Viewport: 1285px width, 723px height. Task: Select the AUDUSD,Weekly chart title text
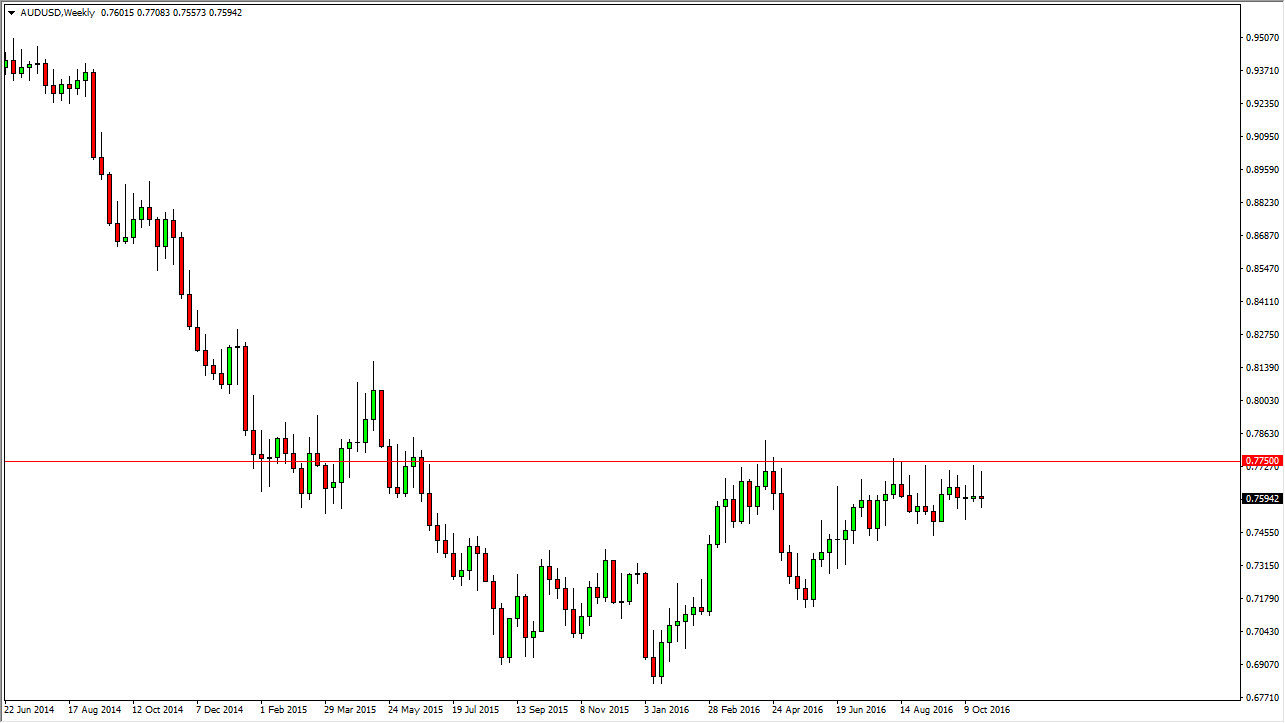coord(57,12)
